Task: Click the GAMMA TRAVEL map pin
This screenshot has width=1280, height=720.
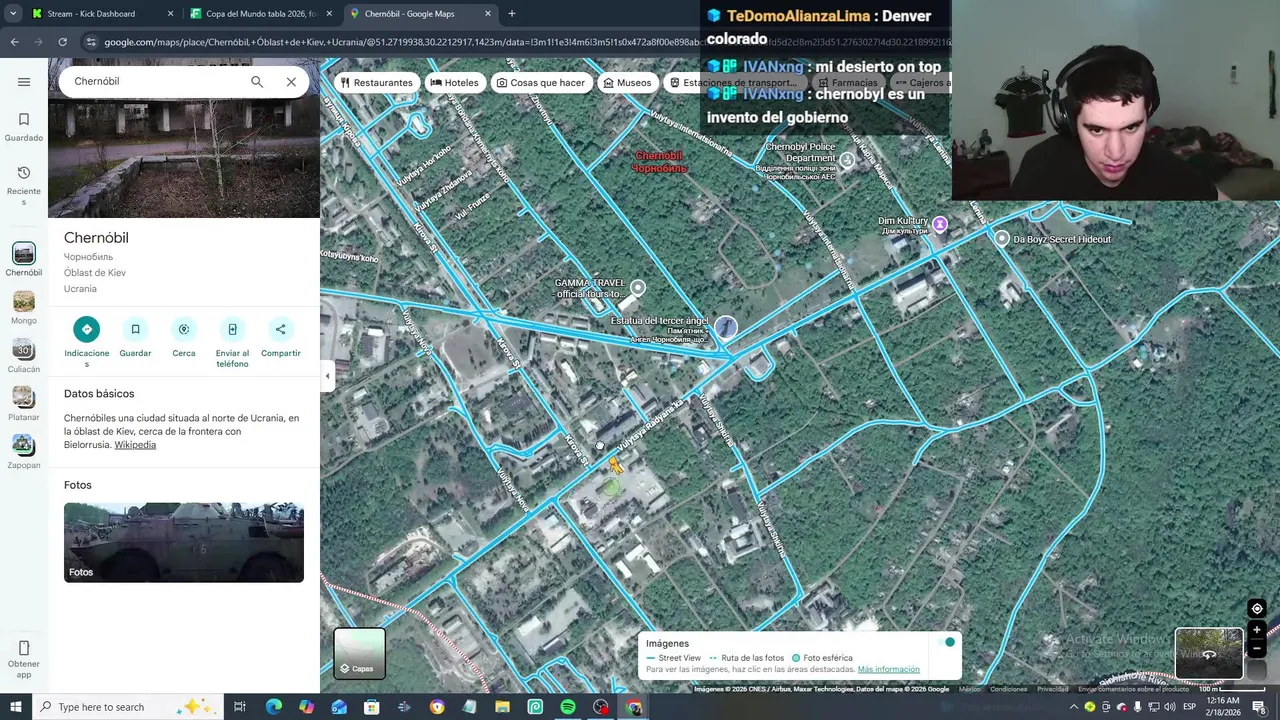Action: click(x=637, y=288)
